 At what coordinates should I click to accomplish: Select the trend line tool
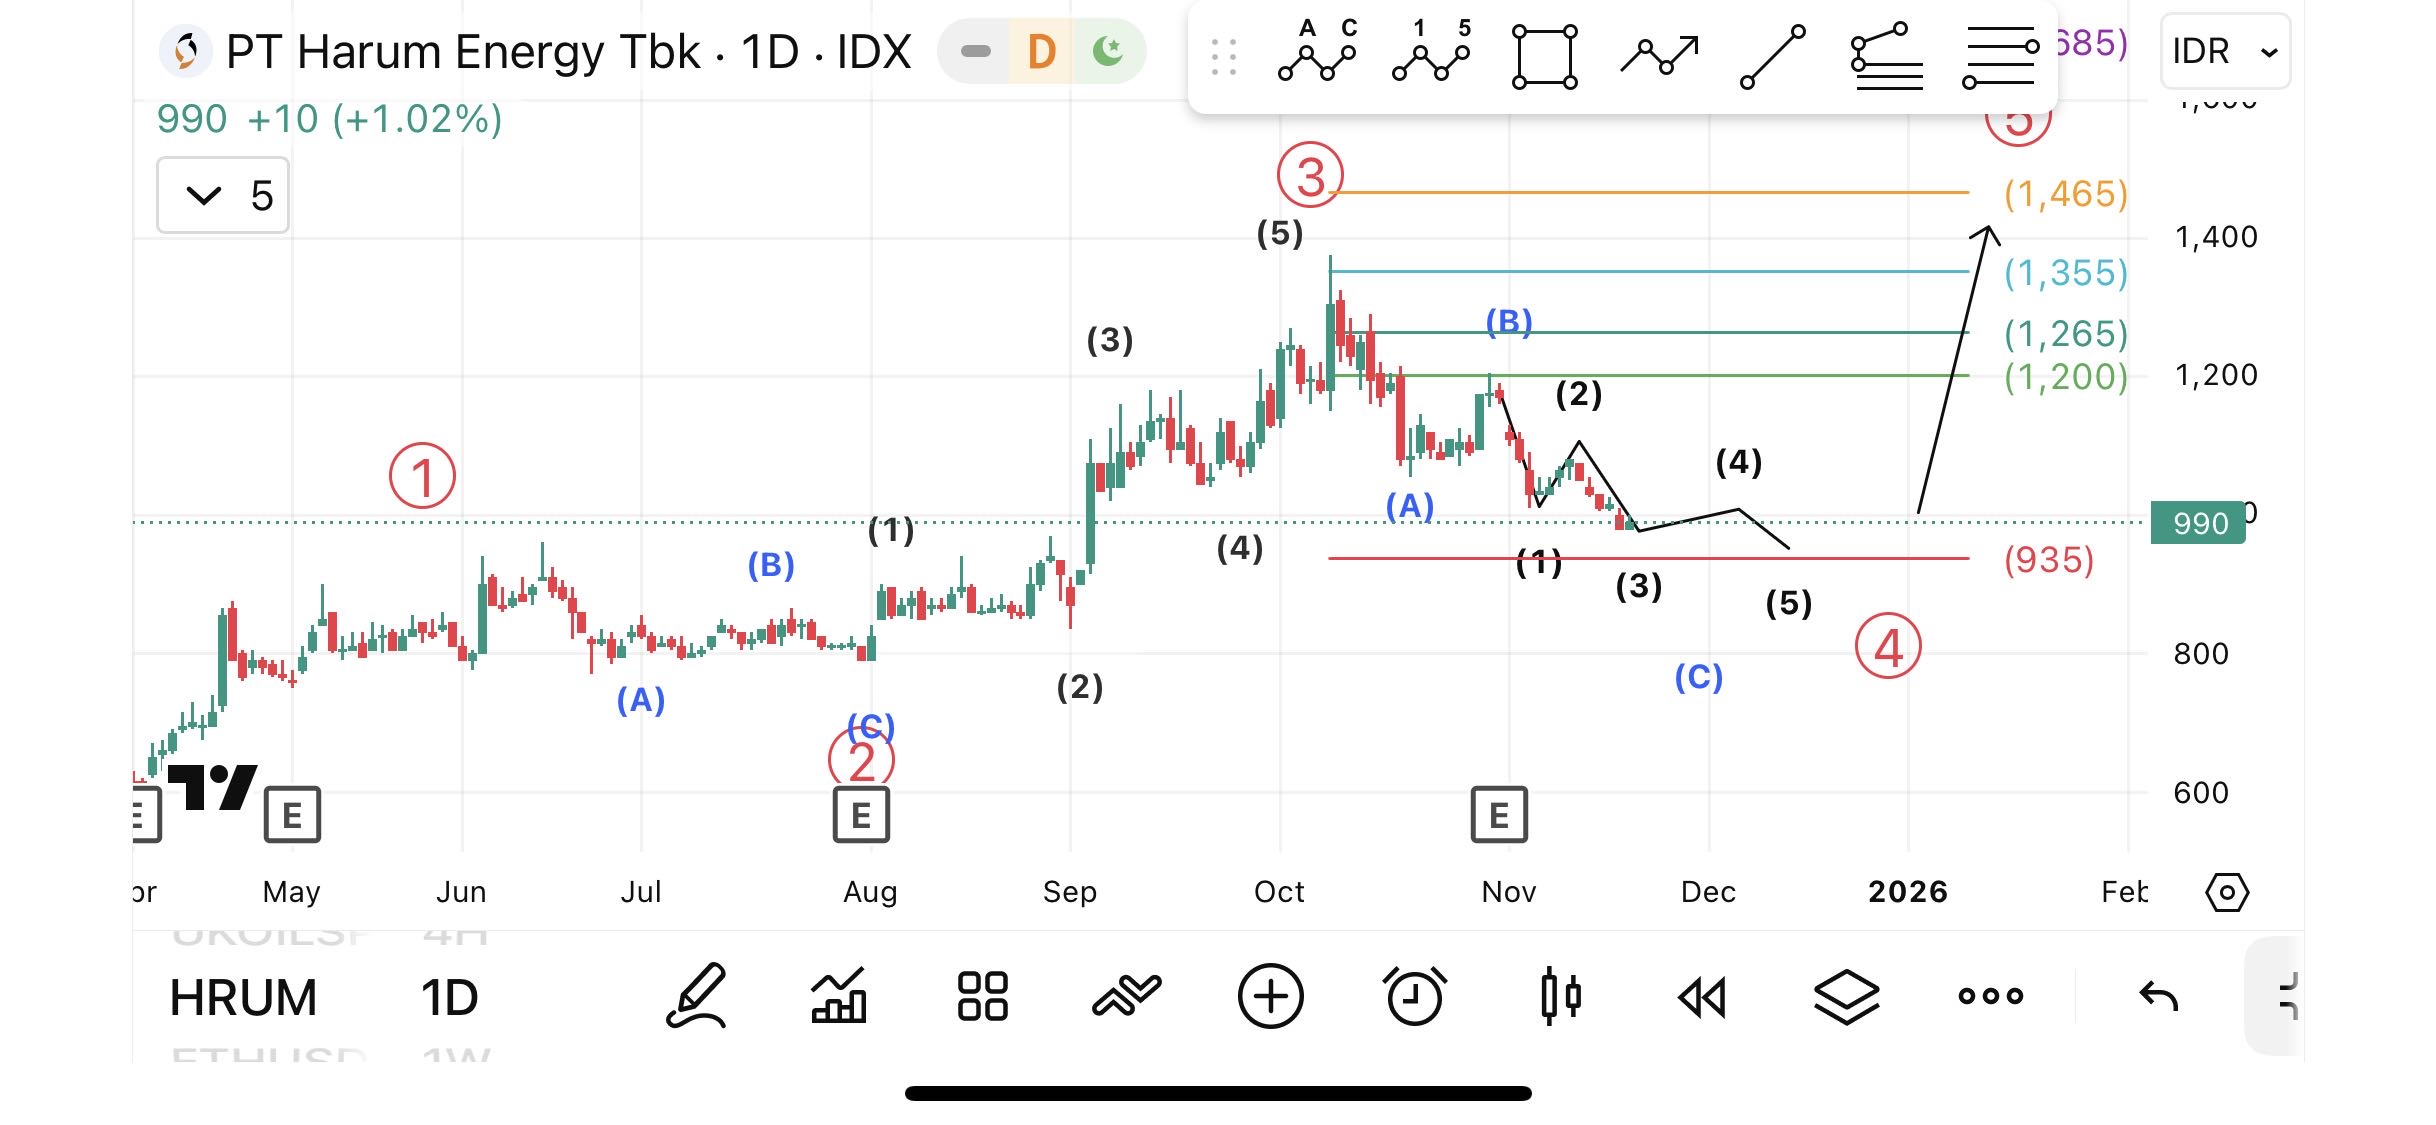[x=1772, y=57]
